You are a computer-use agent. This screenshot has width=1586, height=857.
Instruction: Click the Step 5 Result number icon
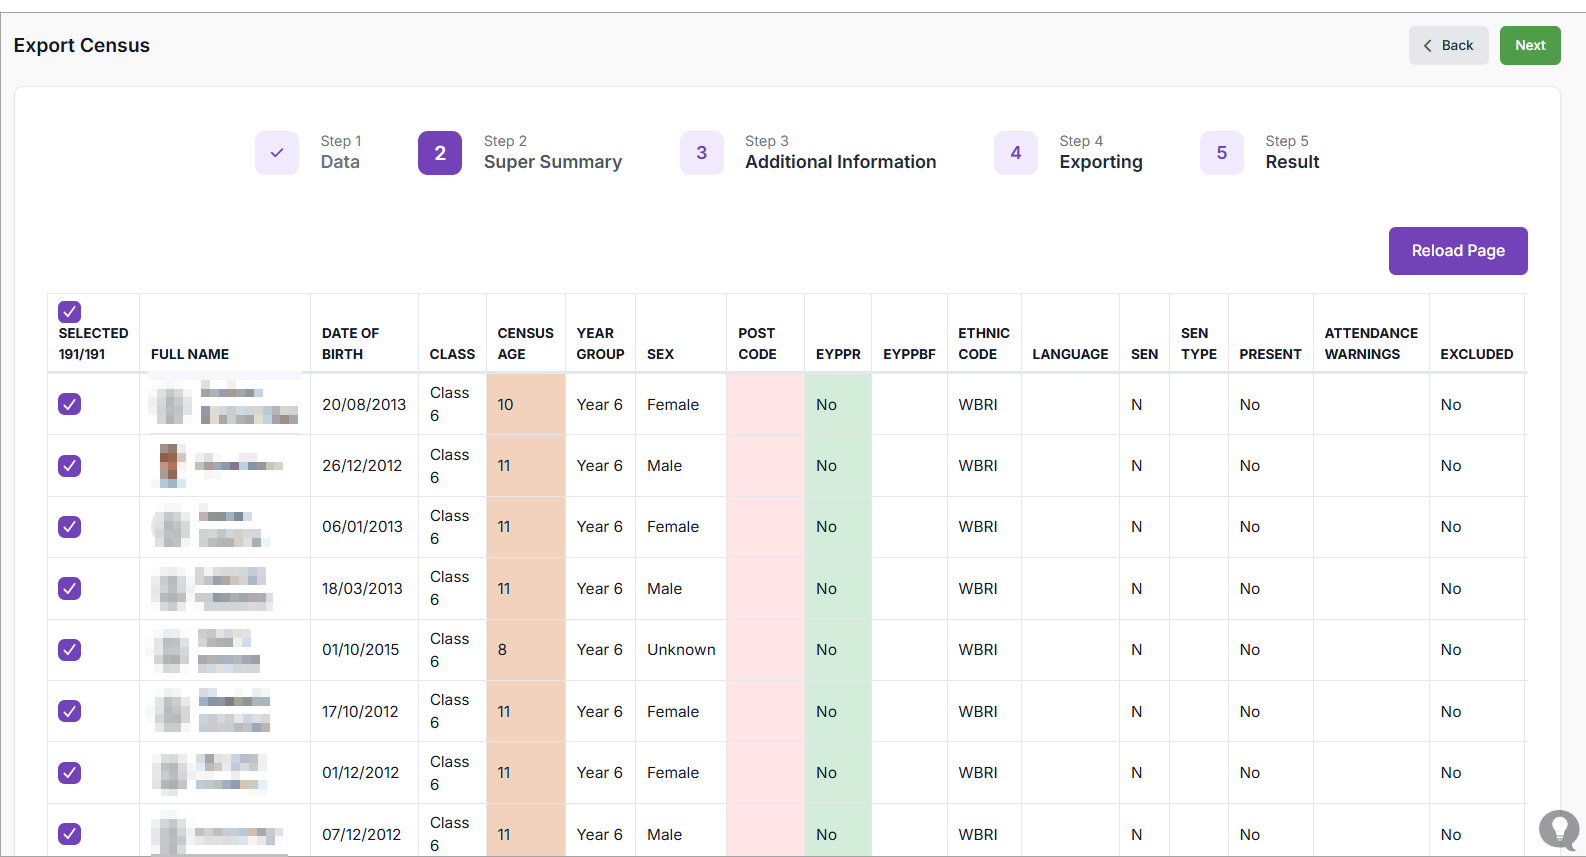point(1222,153)
